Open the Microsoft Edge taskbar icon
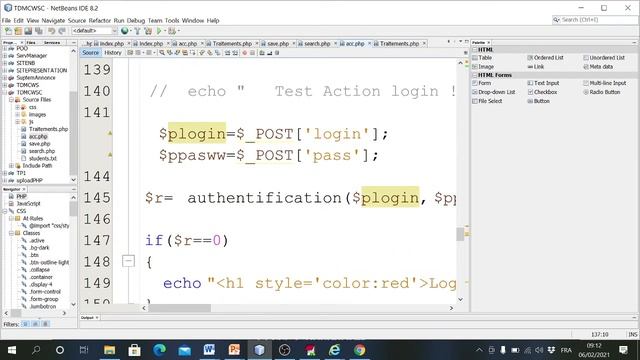The image size is (640, 360). coord(159,350)
